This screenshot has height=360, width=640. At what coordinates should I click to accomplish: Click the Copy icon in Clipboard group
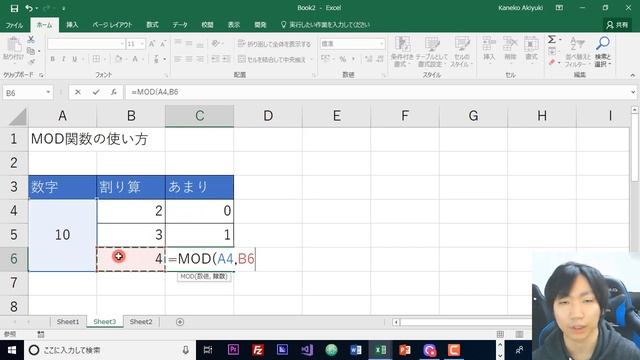pos(31,51)
